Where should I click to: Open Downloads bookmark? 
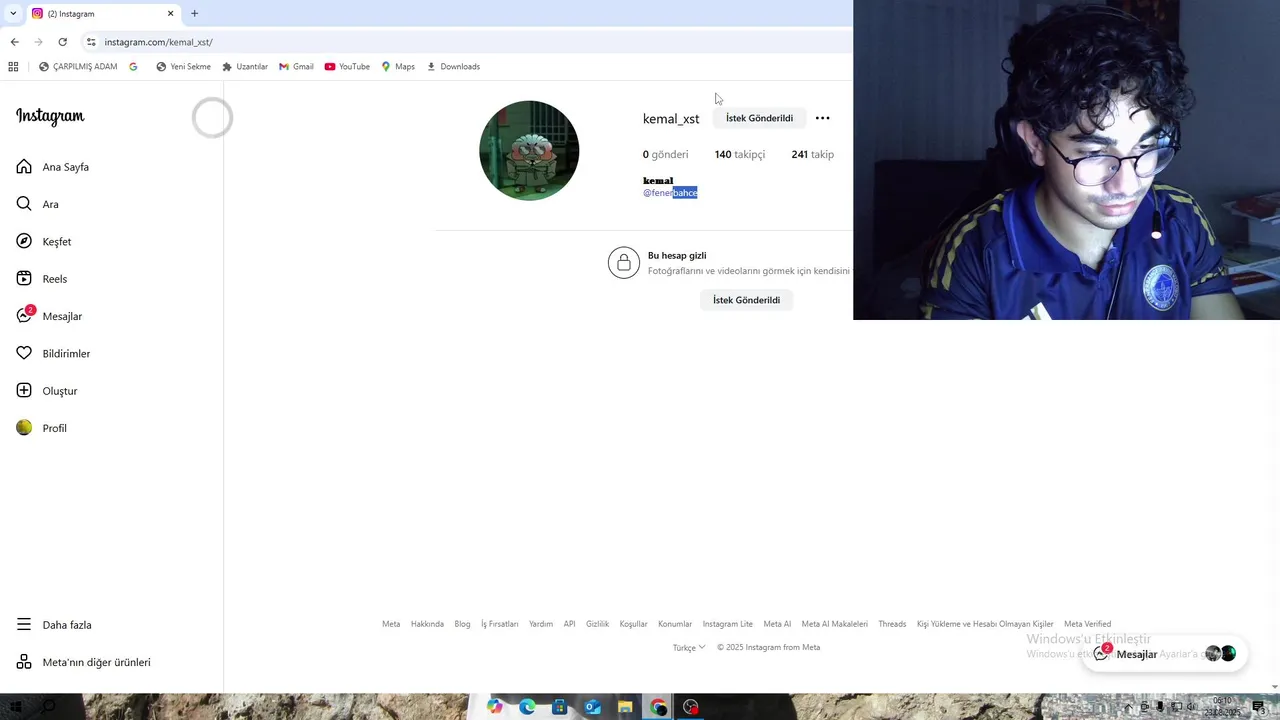(453, 67)
